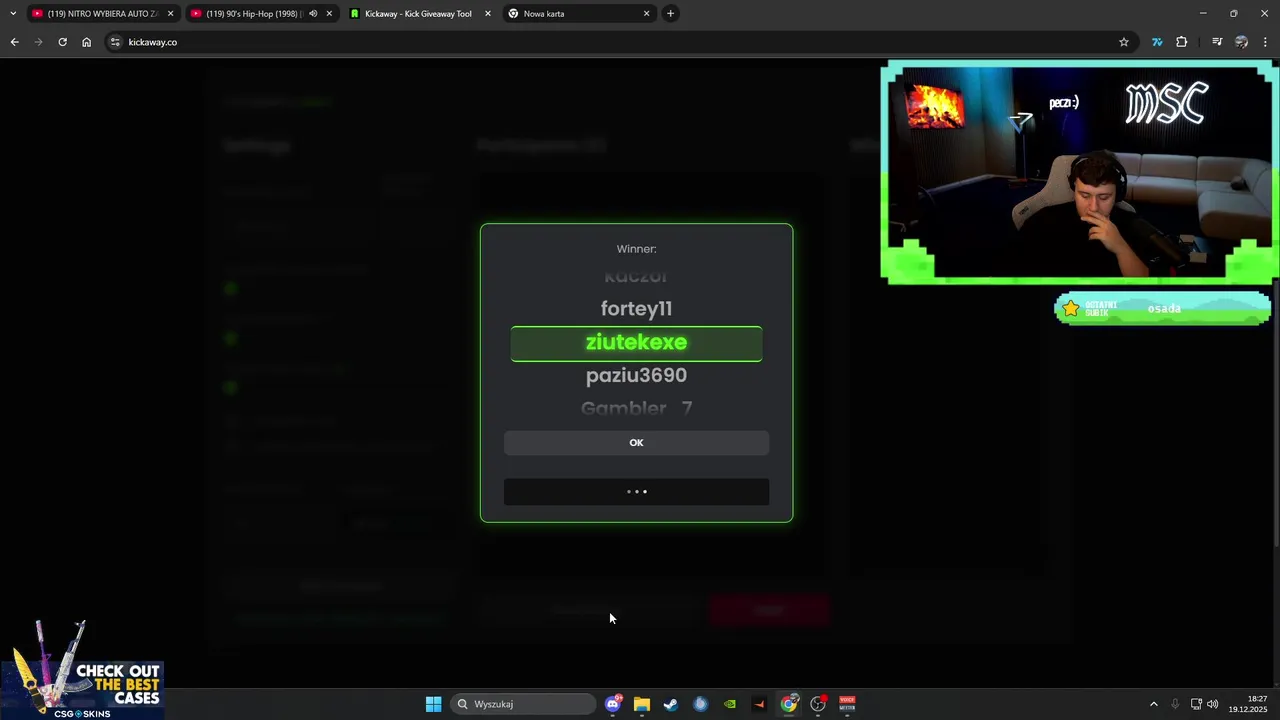Close the 90's Hip-Hop tab
This screenshot has width=1280, height=720.
(329, 14)
